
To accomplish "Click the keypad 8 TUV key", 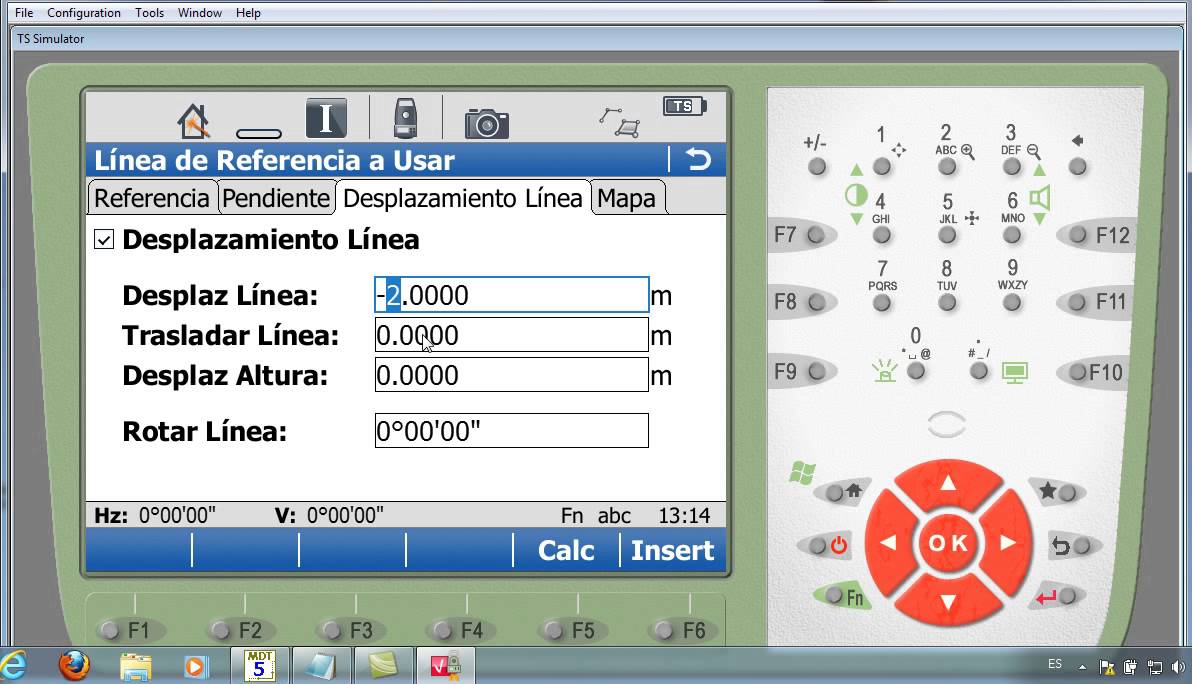I will (947, 302).
